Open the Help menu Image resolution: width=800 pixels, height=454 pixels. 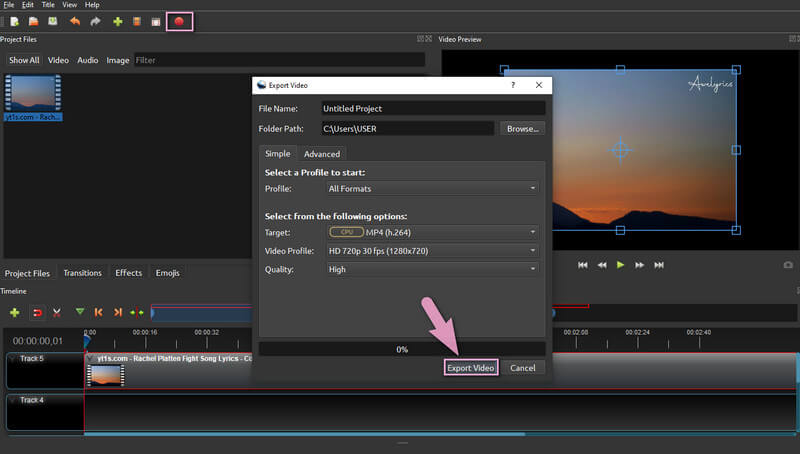[x=92, y=5]
